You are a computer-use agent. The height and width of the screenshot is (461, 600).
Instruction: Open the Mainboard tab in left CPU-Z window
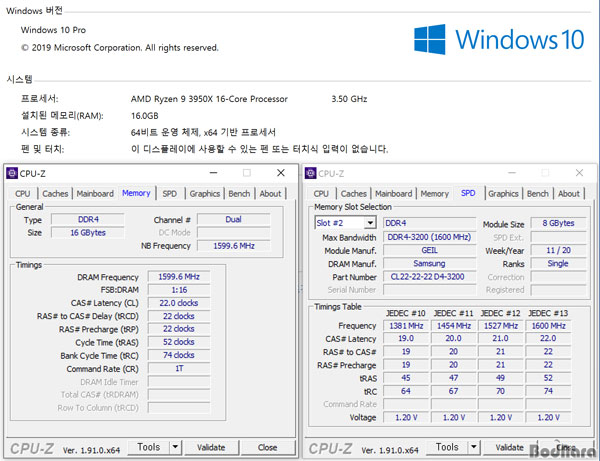click(95, 194)
